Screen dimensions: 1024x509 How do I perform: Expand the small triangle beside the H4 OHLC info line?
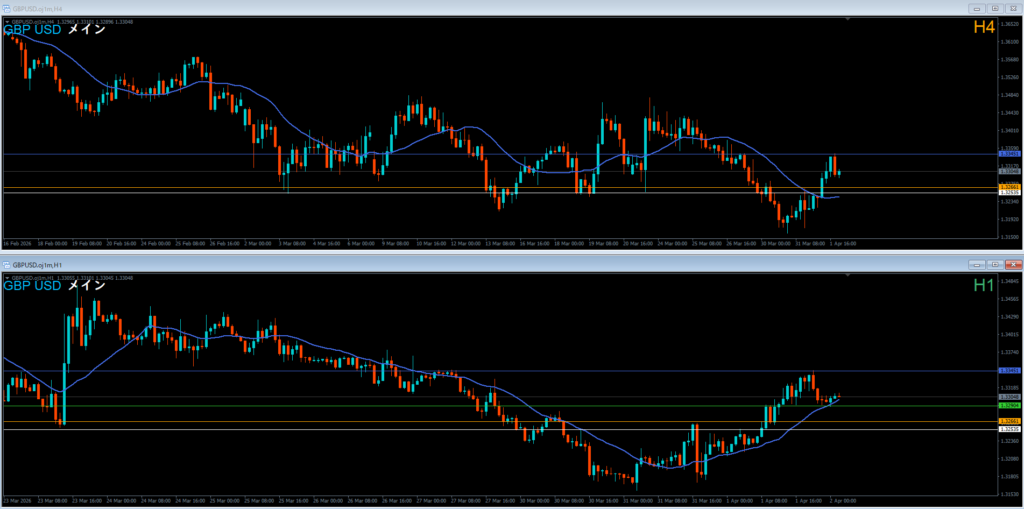click(7, 22)
